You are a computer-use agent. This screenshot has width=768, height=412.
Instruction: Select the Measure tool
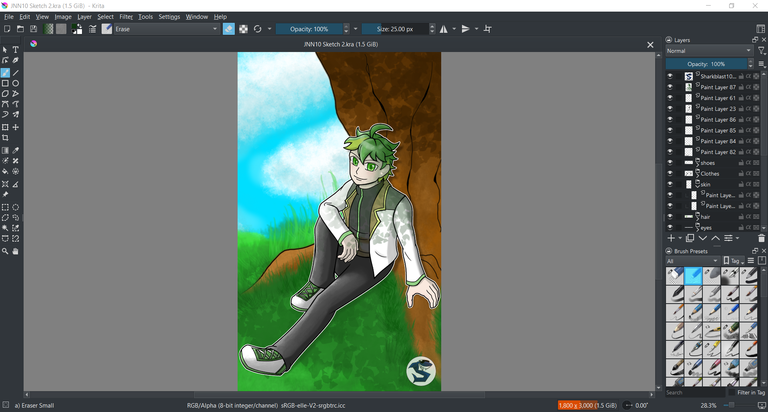click(x=16, y=184)
